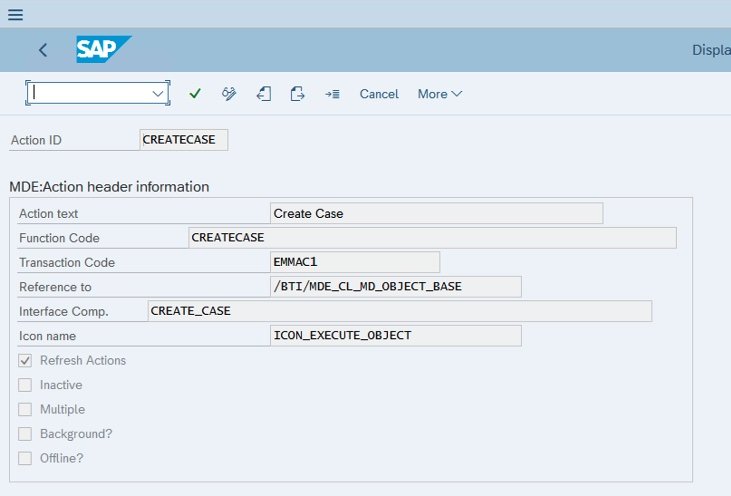Expand the command field dropdown arrow
The height and width of the screenshot is (496, 731).
click(x=158, y=94)
